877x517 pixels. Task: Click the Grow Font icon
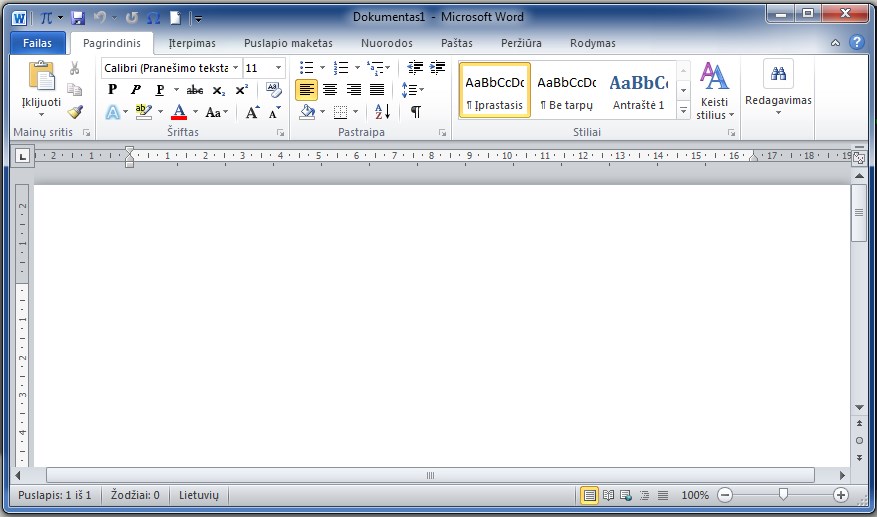pyautogui.click(x=253, y=112)
